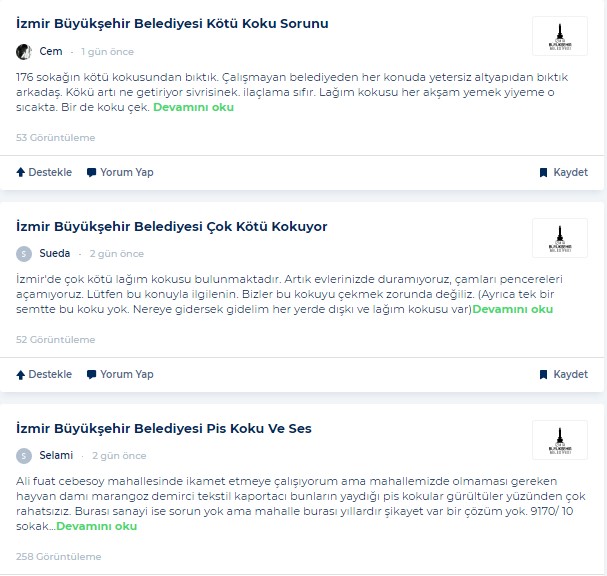Image resolution: width=607 pixels, height=576 pixels.
Task: Click comment bubble icon on Cem's post
Action: (91, 172)
